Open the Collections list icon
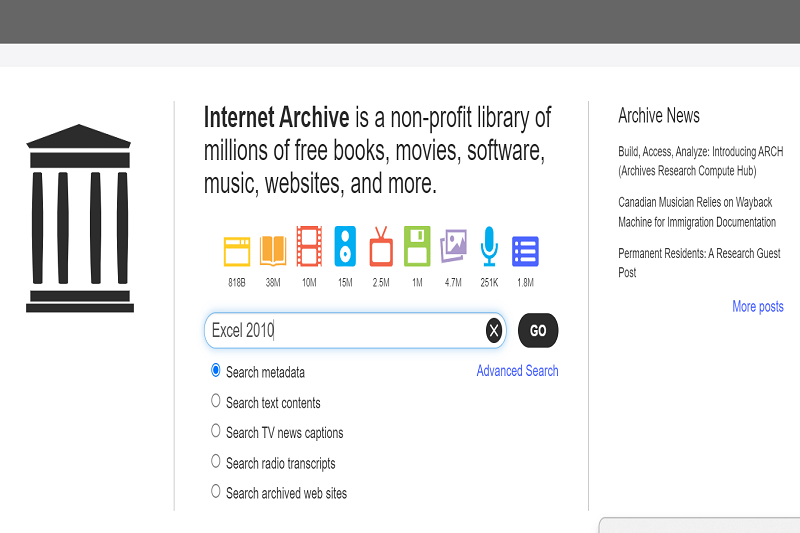800x533 pixels. click(x=526, y=251)
